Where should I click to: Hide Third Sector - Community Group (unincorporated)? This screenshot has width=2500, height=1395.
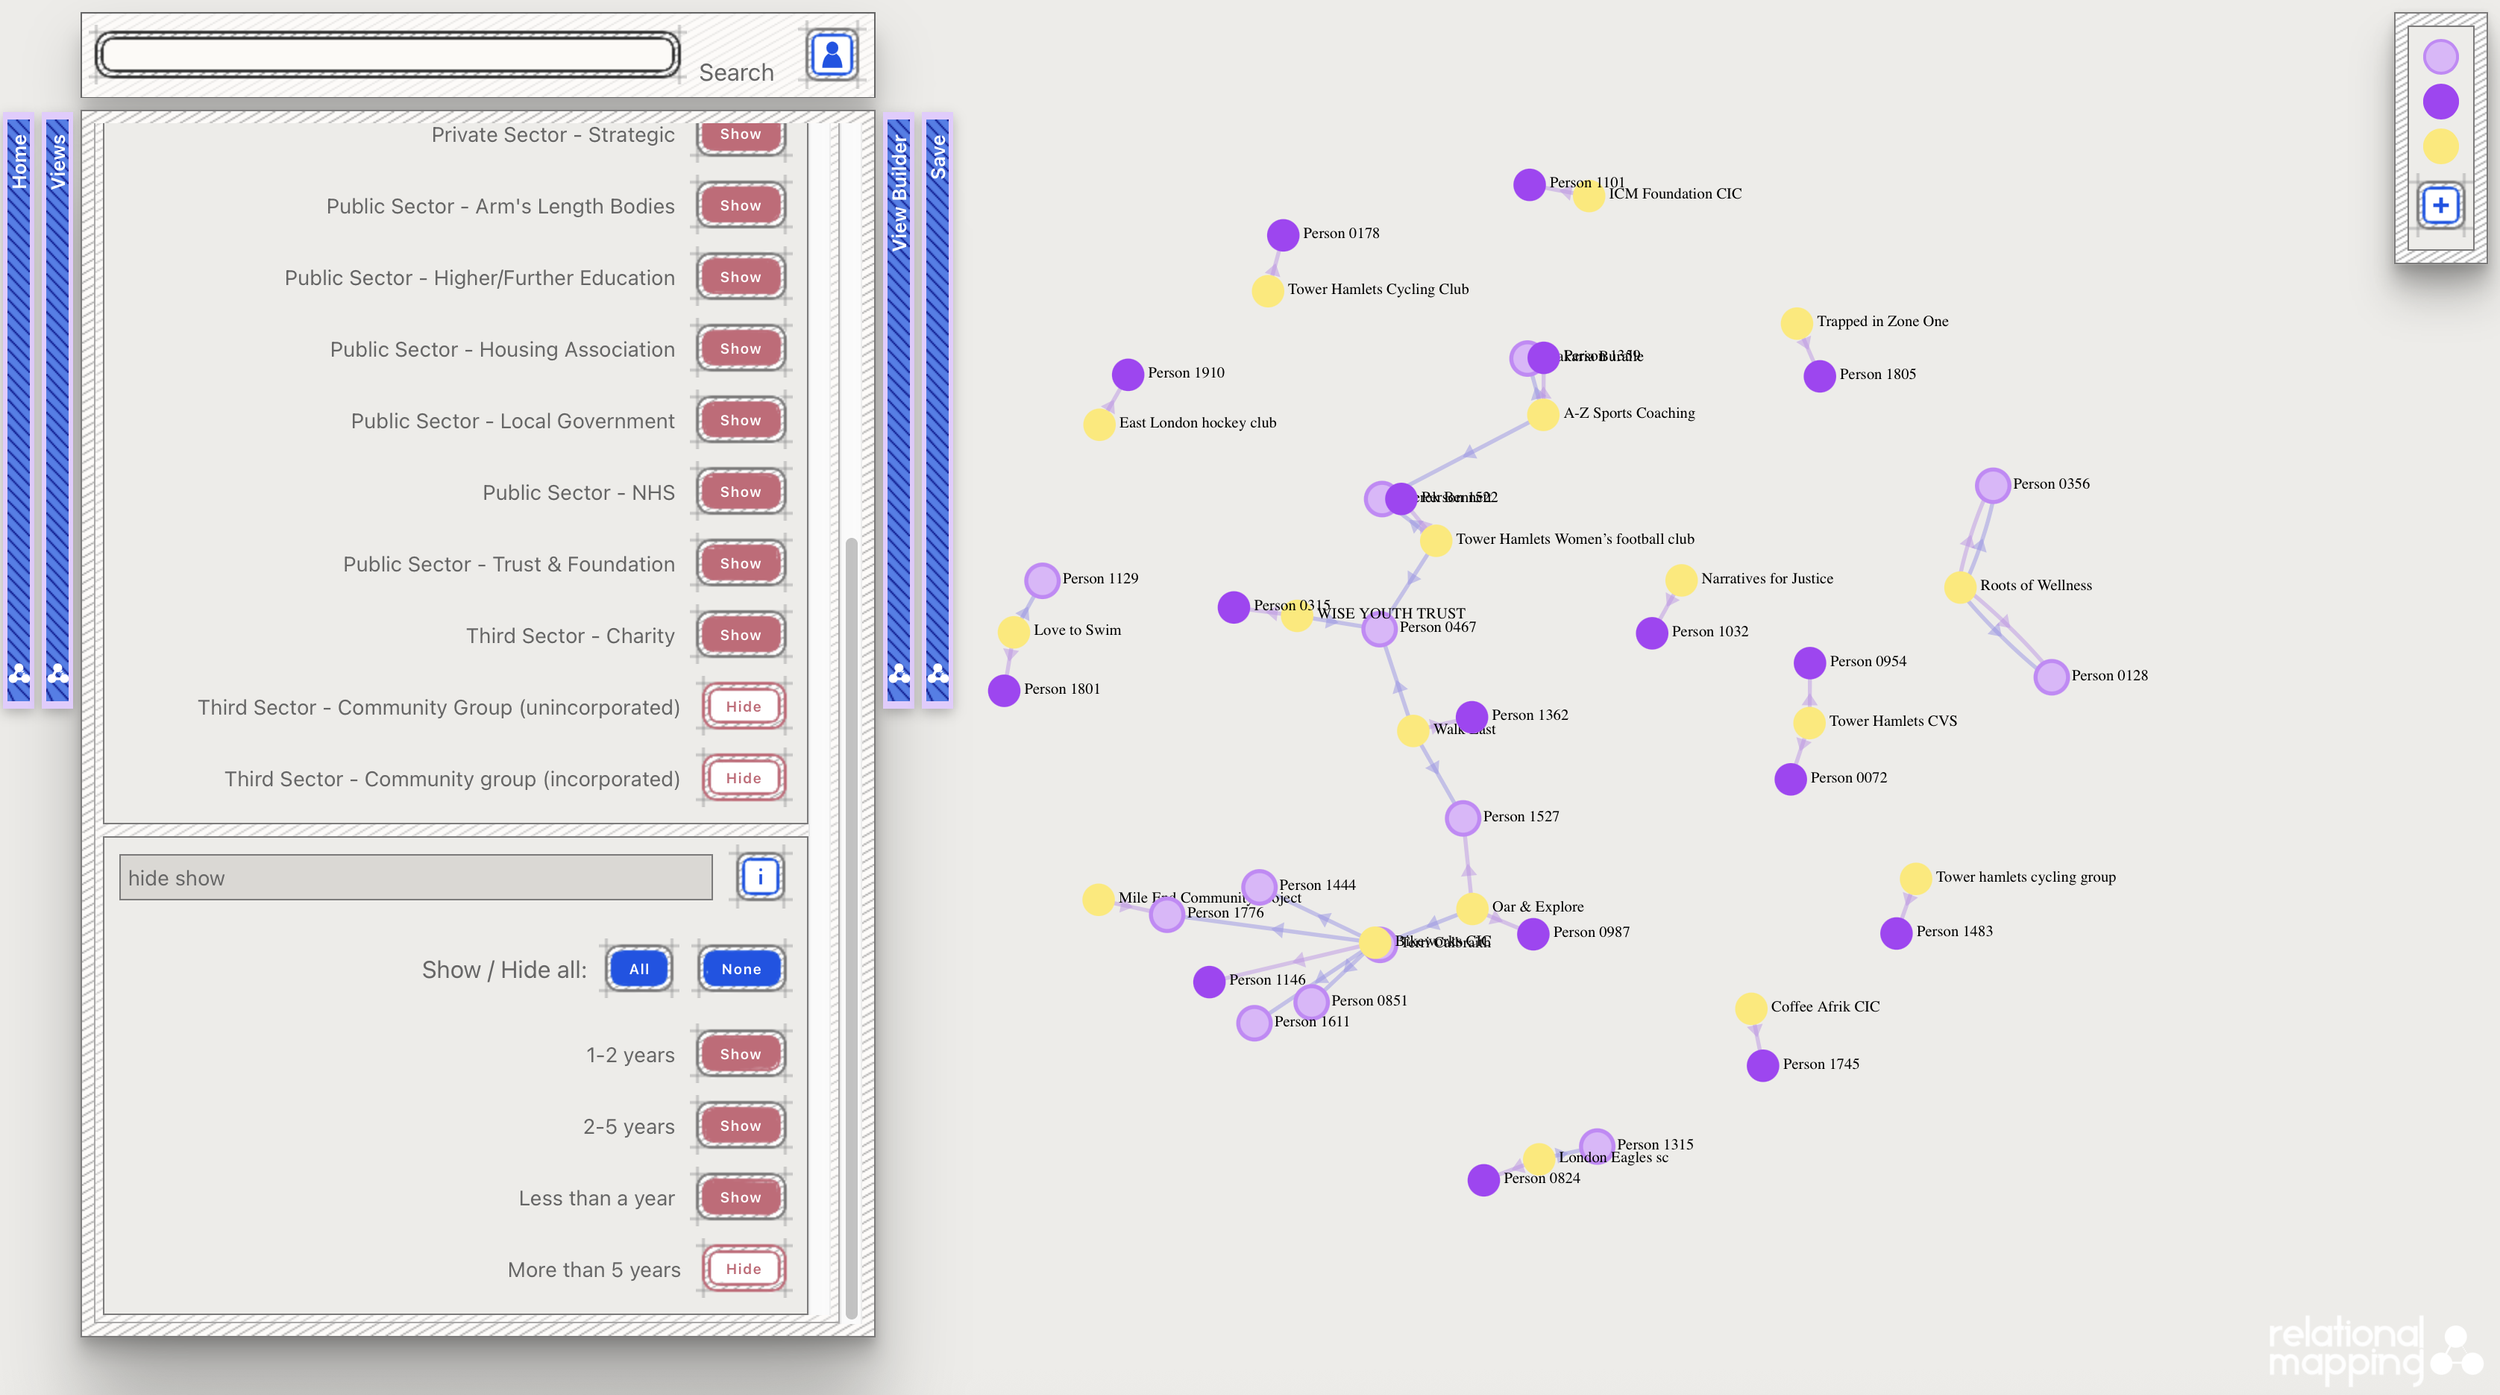pos(743,707)
